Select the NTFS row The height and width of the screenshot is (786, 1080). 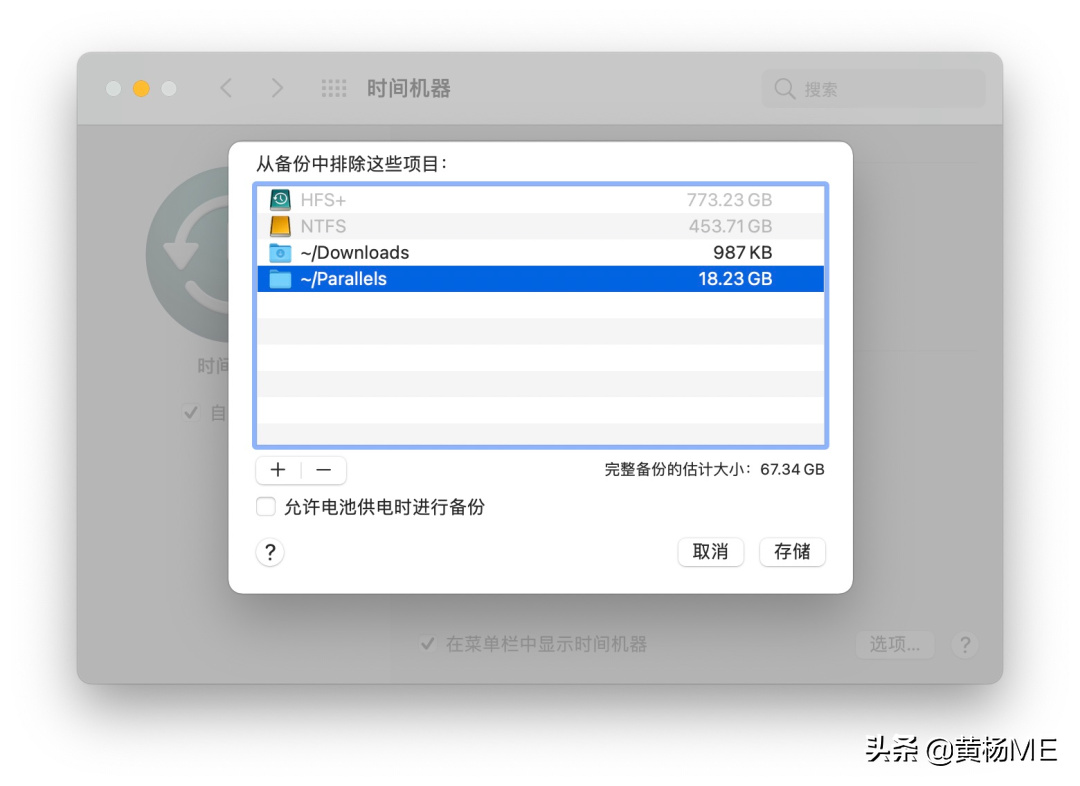(x=541, y=226)
